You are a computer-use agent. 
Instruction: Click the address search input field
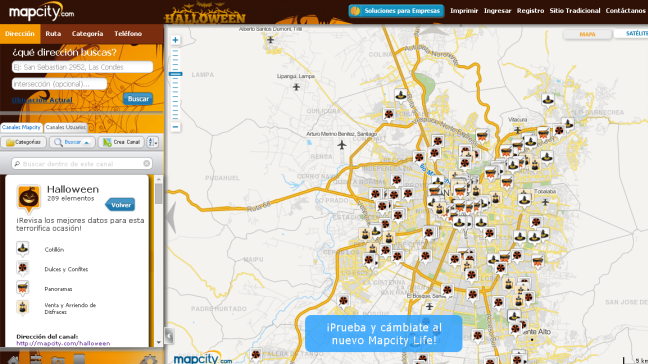click(82, 67)
